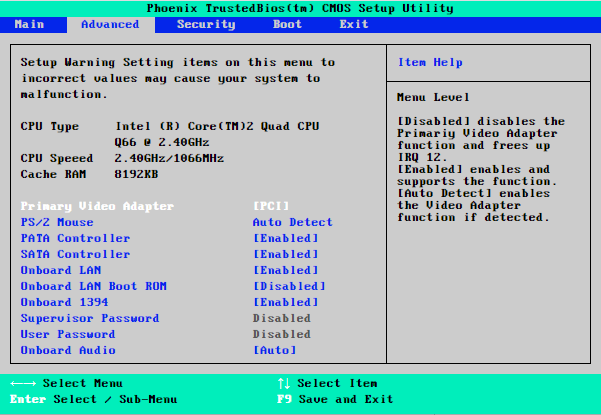Viewport: 601px width, 415px height.
Task: Open the Supervisor Password setting
Action: coord(90,318)
